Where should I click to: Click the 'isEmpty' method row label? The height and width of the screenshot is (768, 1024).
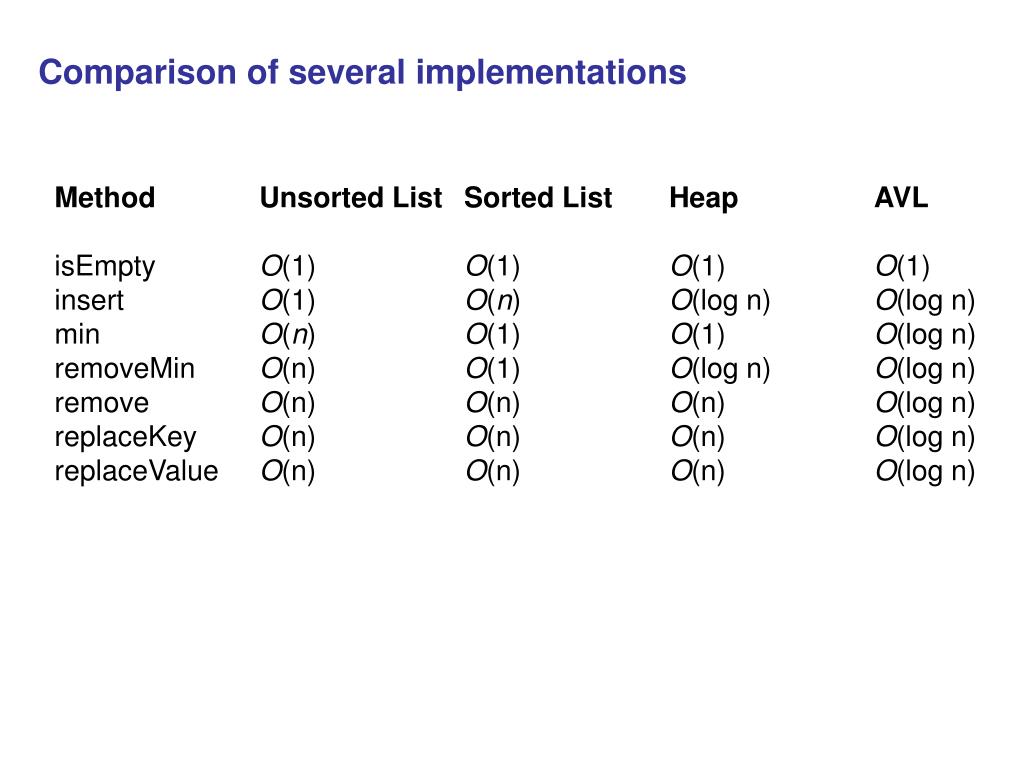104,267
